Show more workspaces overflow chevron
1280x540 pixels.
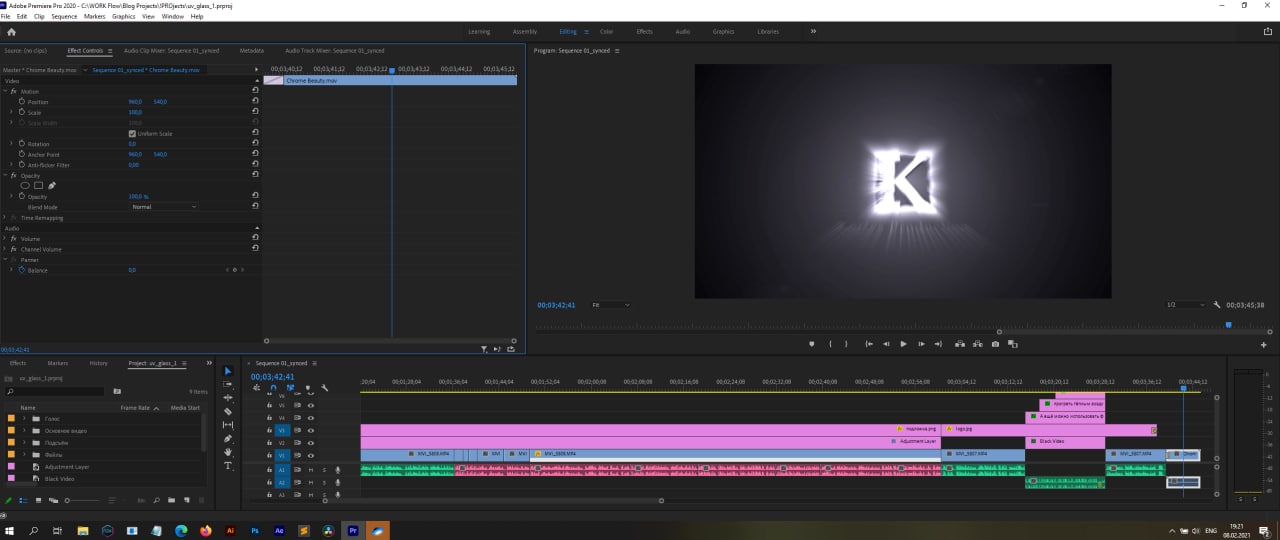[813, 32]
